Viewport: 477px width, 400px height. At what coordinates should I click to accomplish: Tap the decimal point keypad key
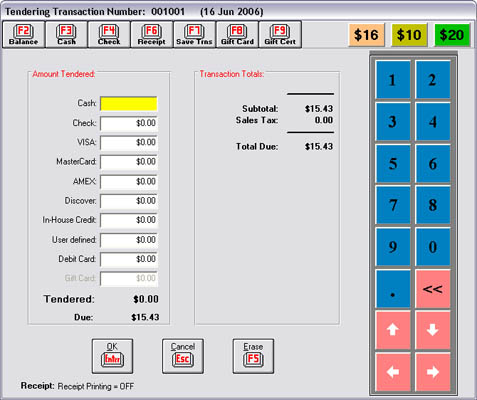coord(393,289)
